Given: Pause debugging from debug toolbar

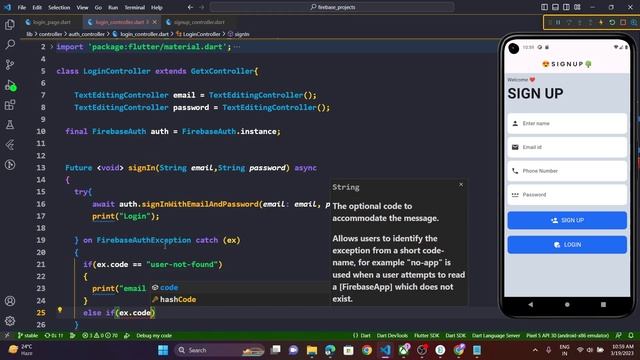Looking at the screenshot, I should point(558,22).
